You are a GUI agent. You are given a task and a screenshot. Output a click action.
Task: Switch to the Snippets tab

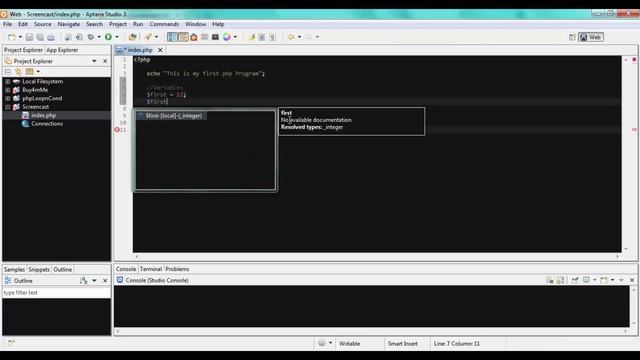tap(39, 269)
